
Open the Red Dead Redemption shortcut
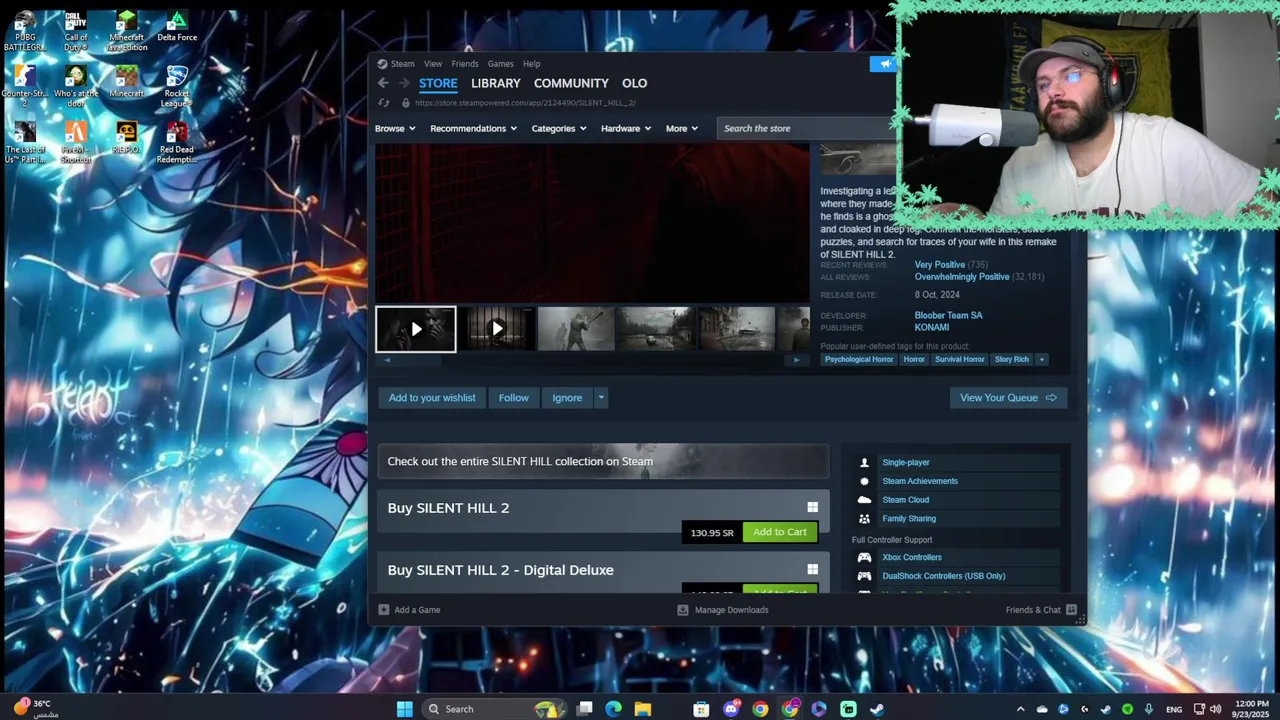point(177,143)
